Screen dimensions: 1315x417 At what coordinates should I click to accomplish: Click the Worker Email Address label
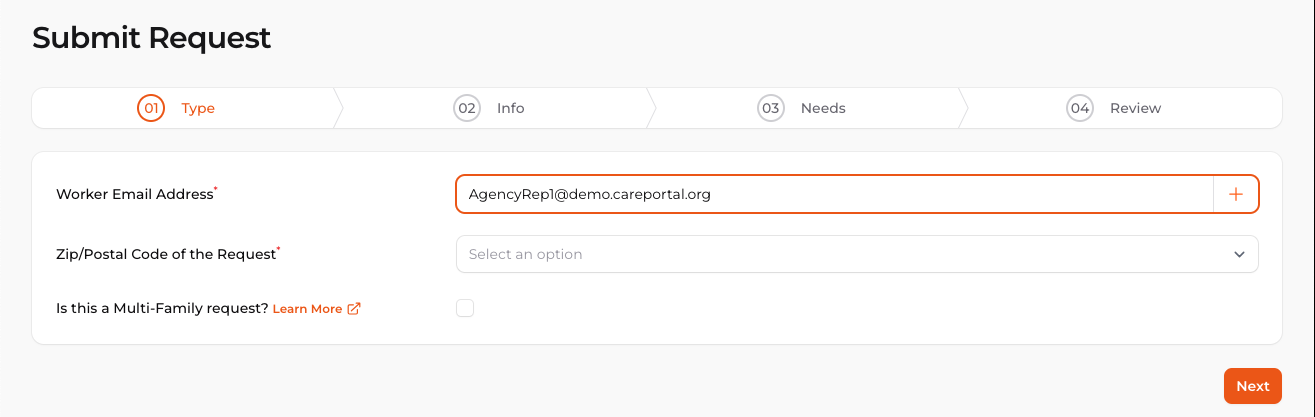click(135, 194)
